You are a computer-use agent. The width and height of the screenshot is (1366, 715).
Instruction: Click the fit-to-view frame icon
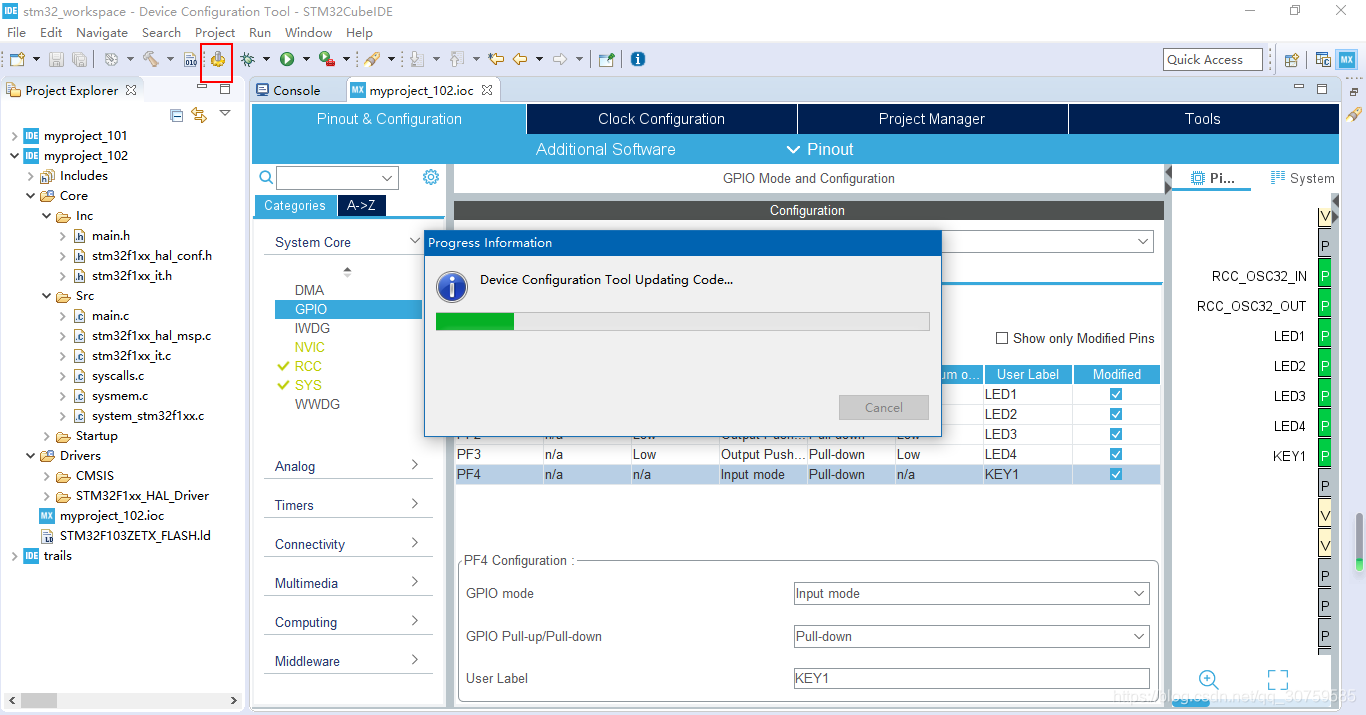[x=1278, y=680]
